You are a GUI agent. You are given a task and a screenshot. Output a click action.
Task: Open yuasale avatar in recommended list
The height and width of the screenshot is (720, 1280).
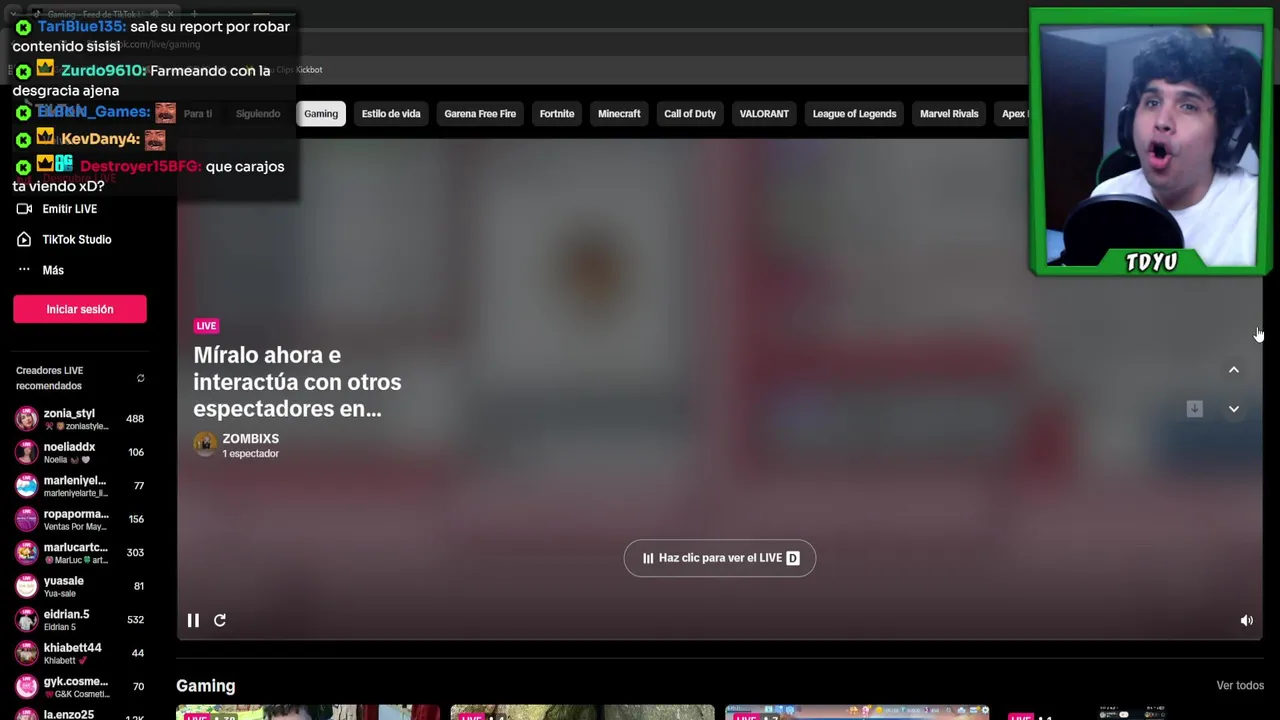pos(27,586)
